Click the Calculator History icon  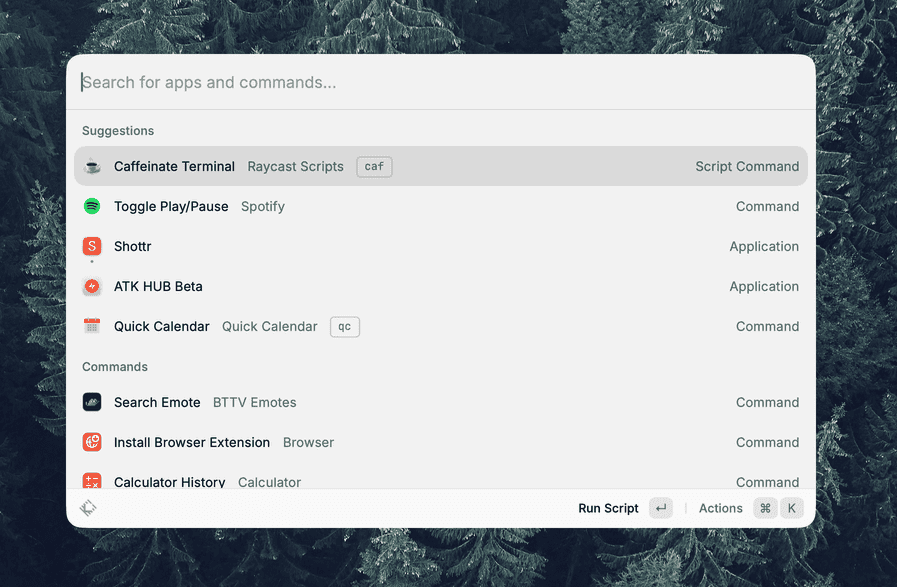92,481
